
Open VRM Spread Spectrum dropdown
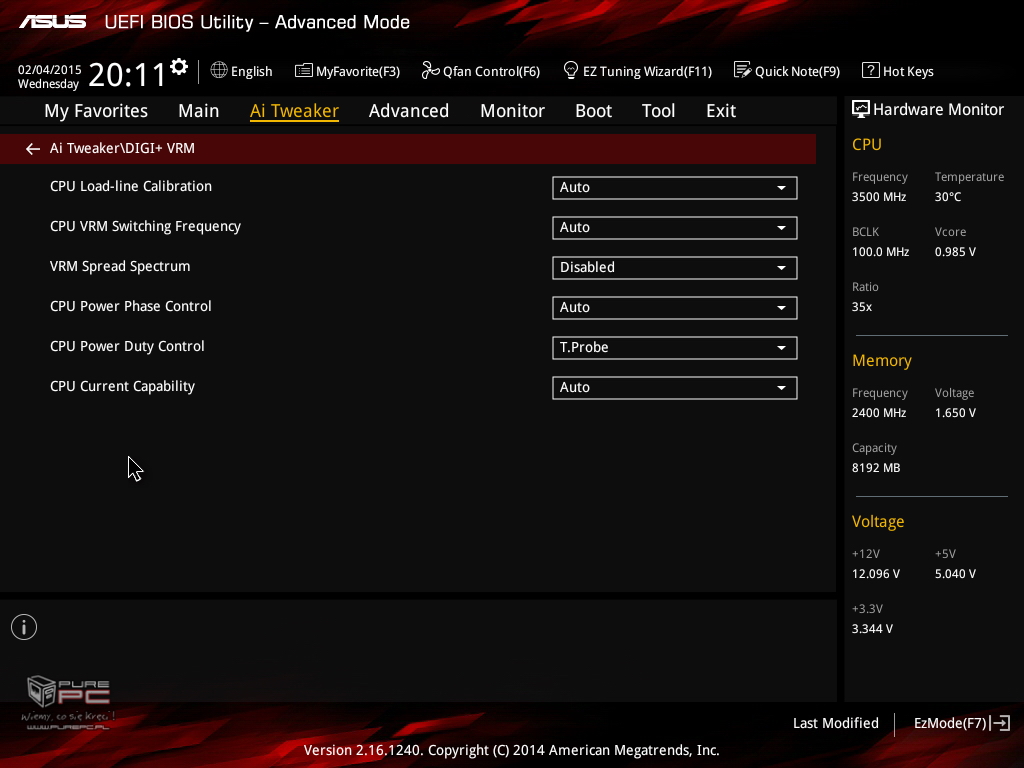675,267
